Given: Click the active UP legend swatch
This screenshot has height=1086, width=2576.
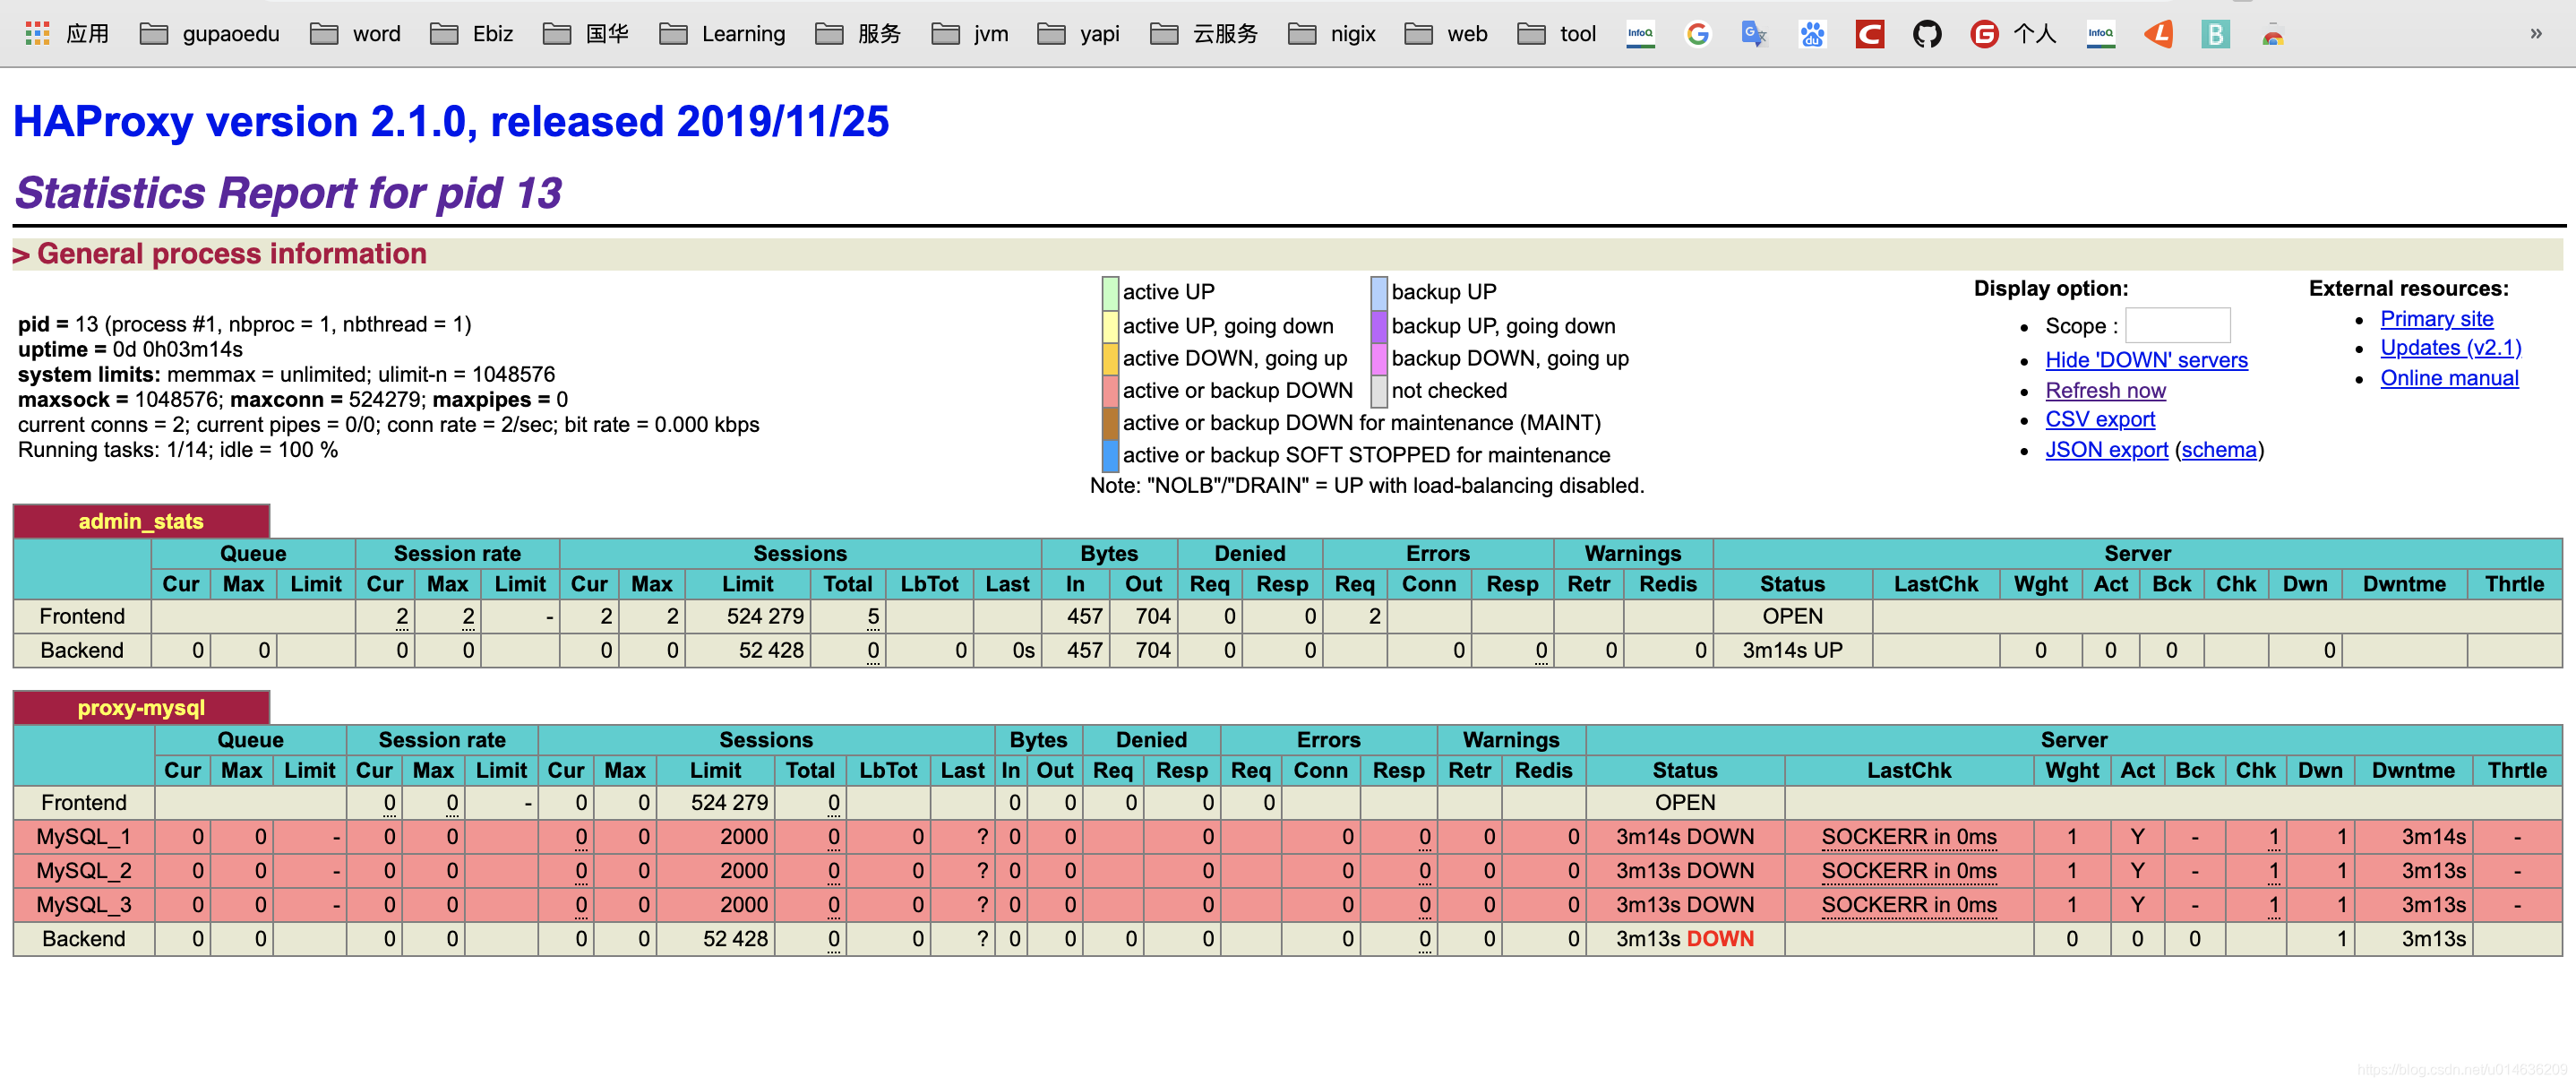Looking at the screenshot, I should tap(1109, 293).
